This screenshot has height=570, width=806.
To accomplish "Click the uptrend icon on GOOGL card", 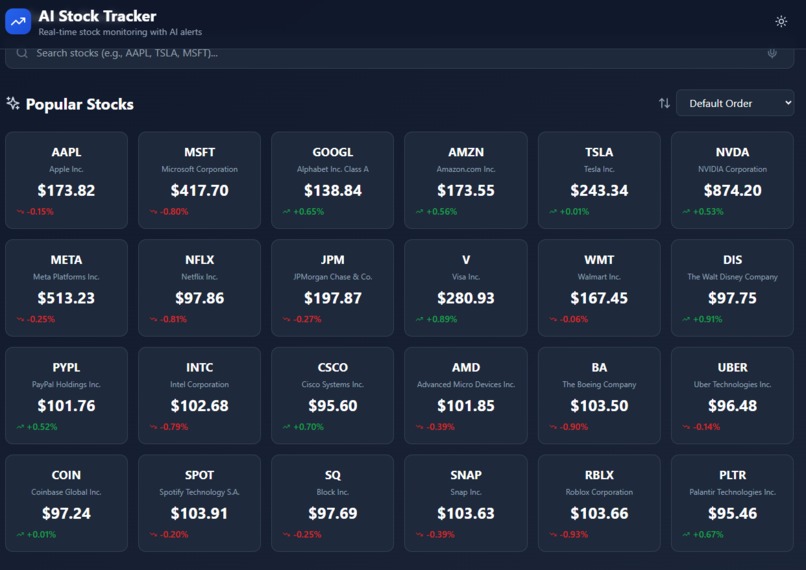I will (x=286, y=211).
